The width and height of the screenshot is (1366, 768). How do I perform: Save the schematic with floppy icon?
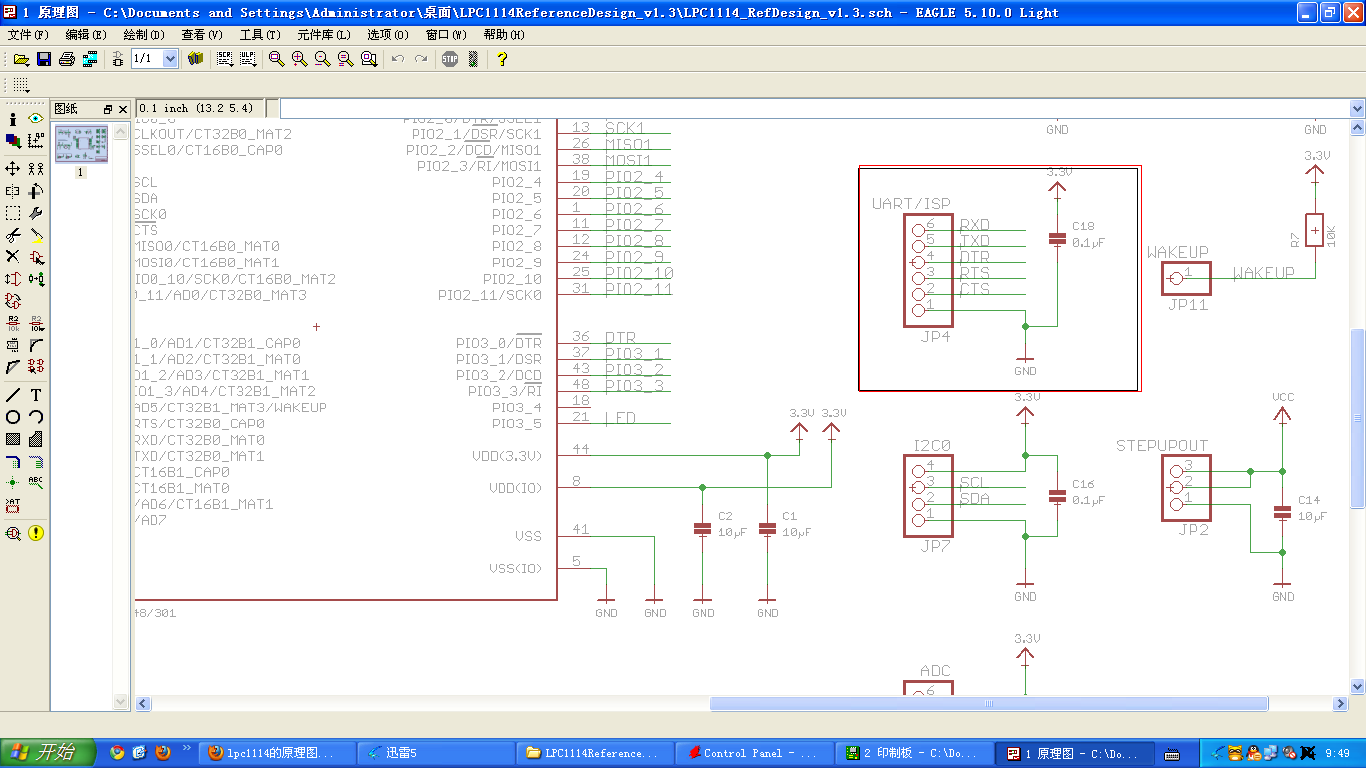pos(44,59)
